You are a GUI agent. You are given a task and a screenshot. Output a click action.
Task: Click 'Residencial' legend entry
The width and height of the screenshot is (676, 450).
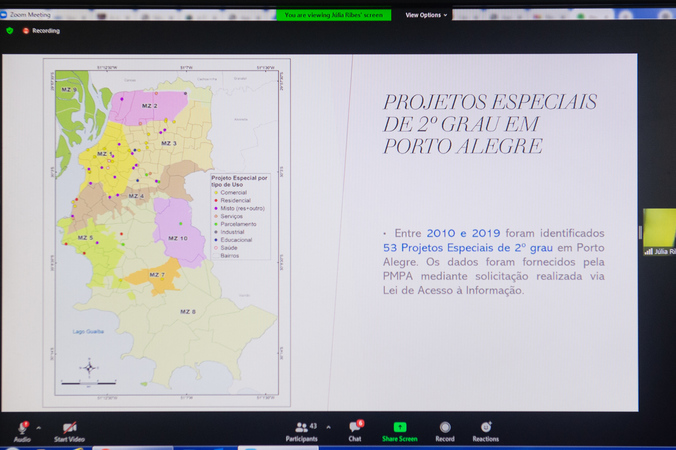pyautogui.click(x=232, y=200)
